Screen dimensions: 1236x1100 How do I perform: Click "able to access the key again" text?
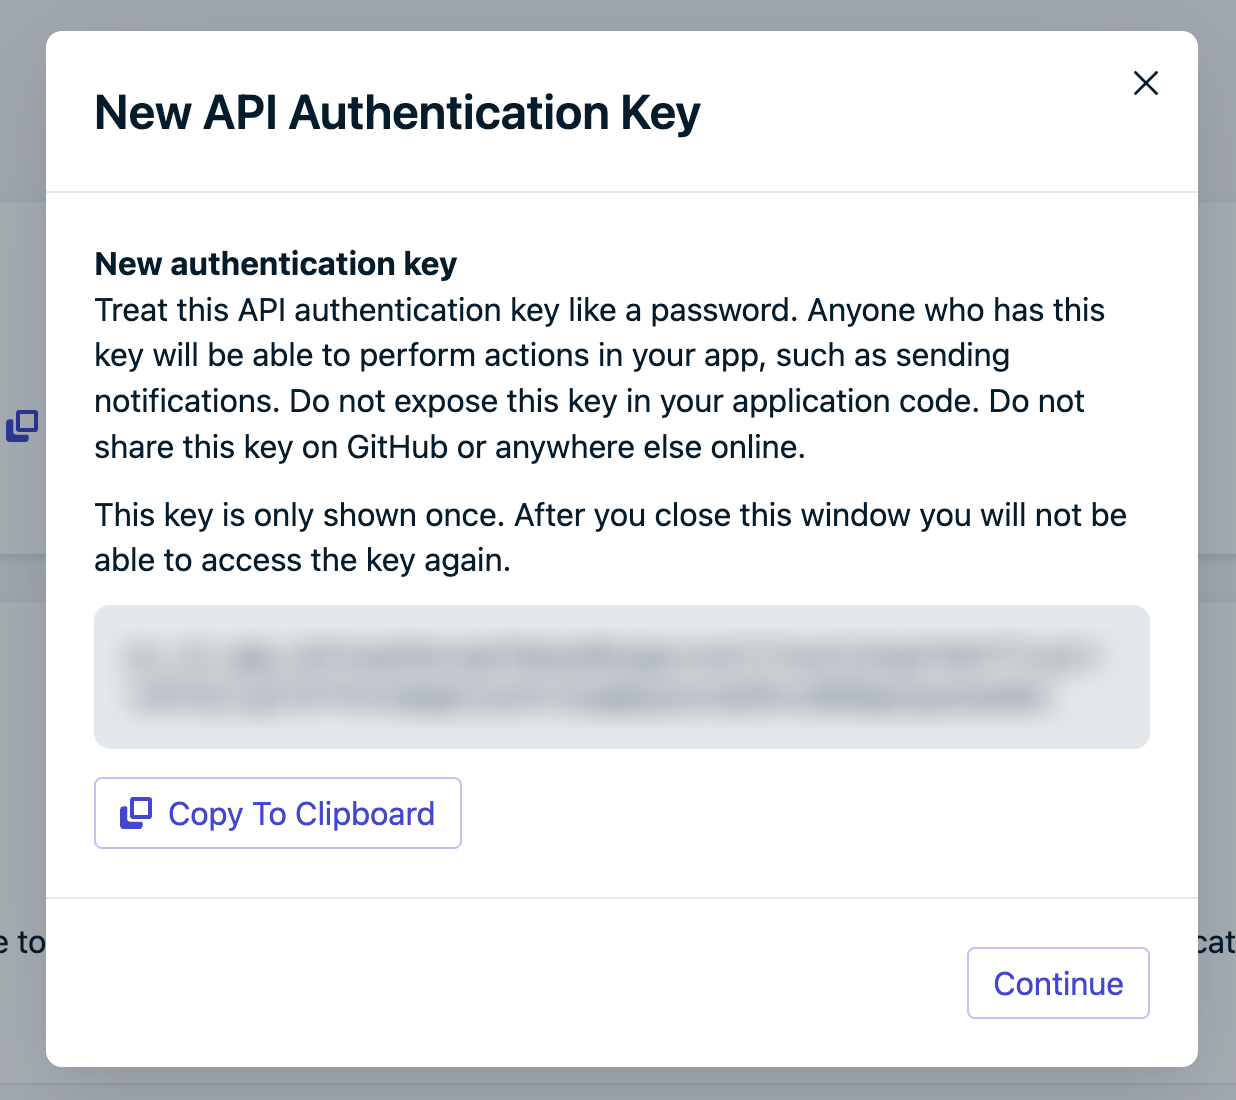point(302,560)
